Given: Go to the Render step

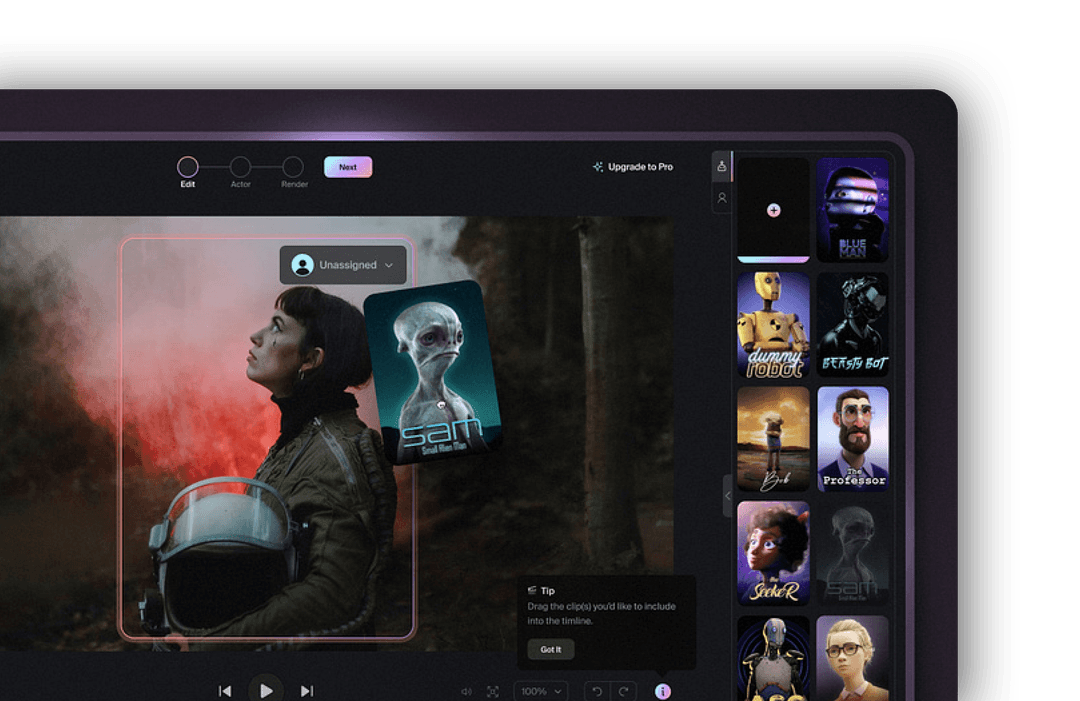Looking at the screenshot, I should [293, 168].
